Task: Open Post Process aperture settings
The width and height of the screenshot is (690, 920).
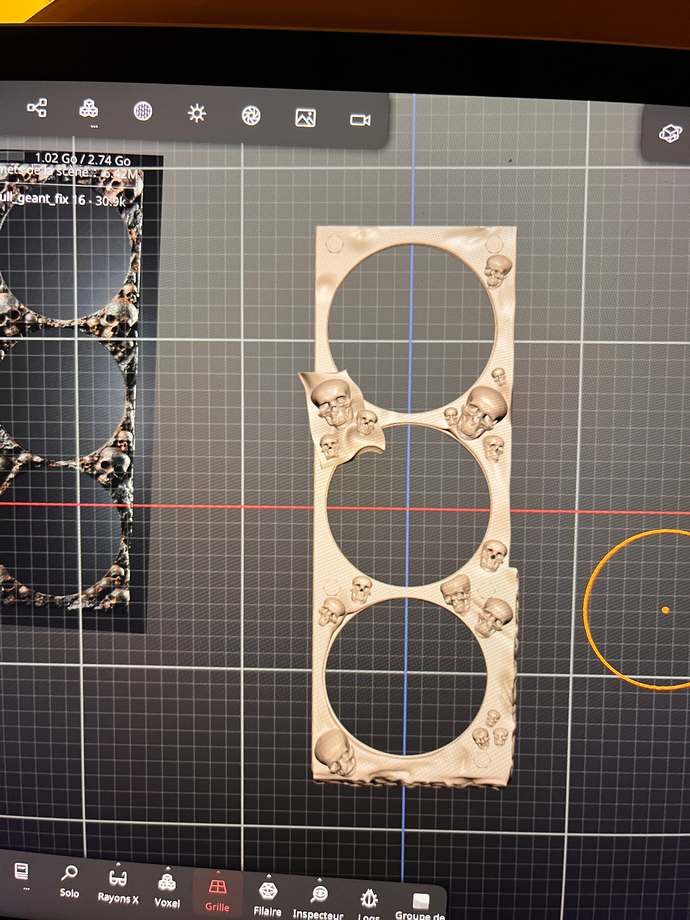Action: click(x=251, y=116)
